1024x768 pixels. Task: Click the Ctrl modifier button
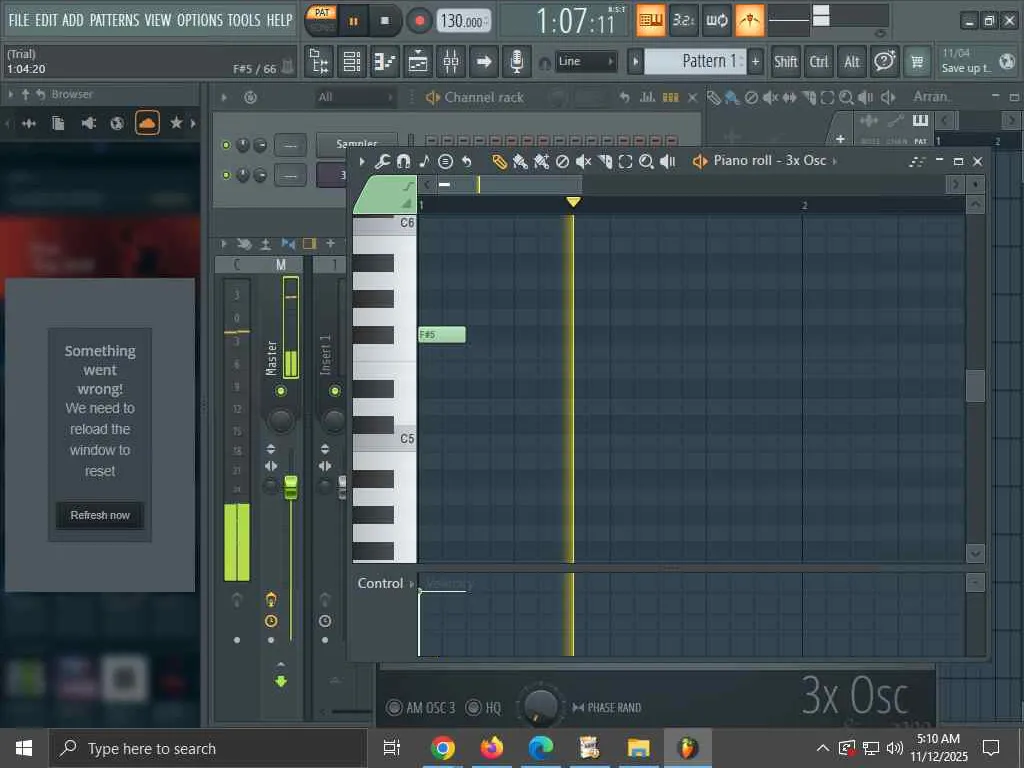point(819,62)
